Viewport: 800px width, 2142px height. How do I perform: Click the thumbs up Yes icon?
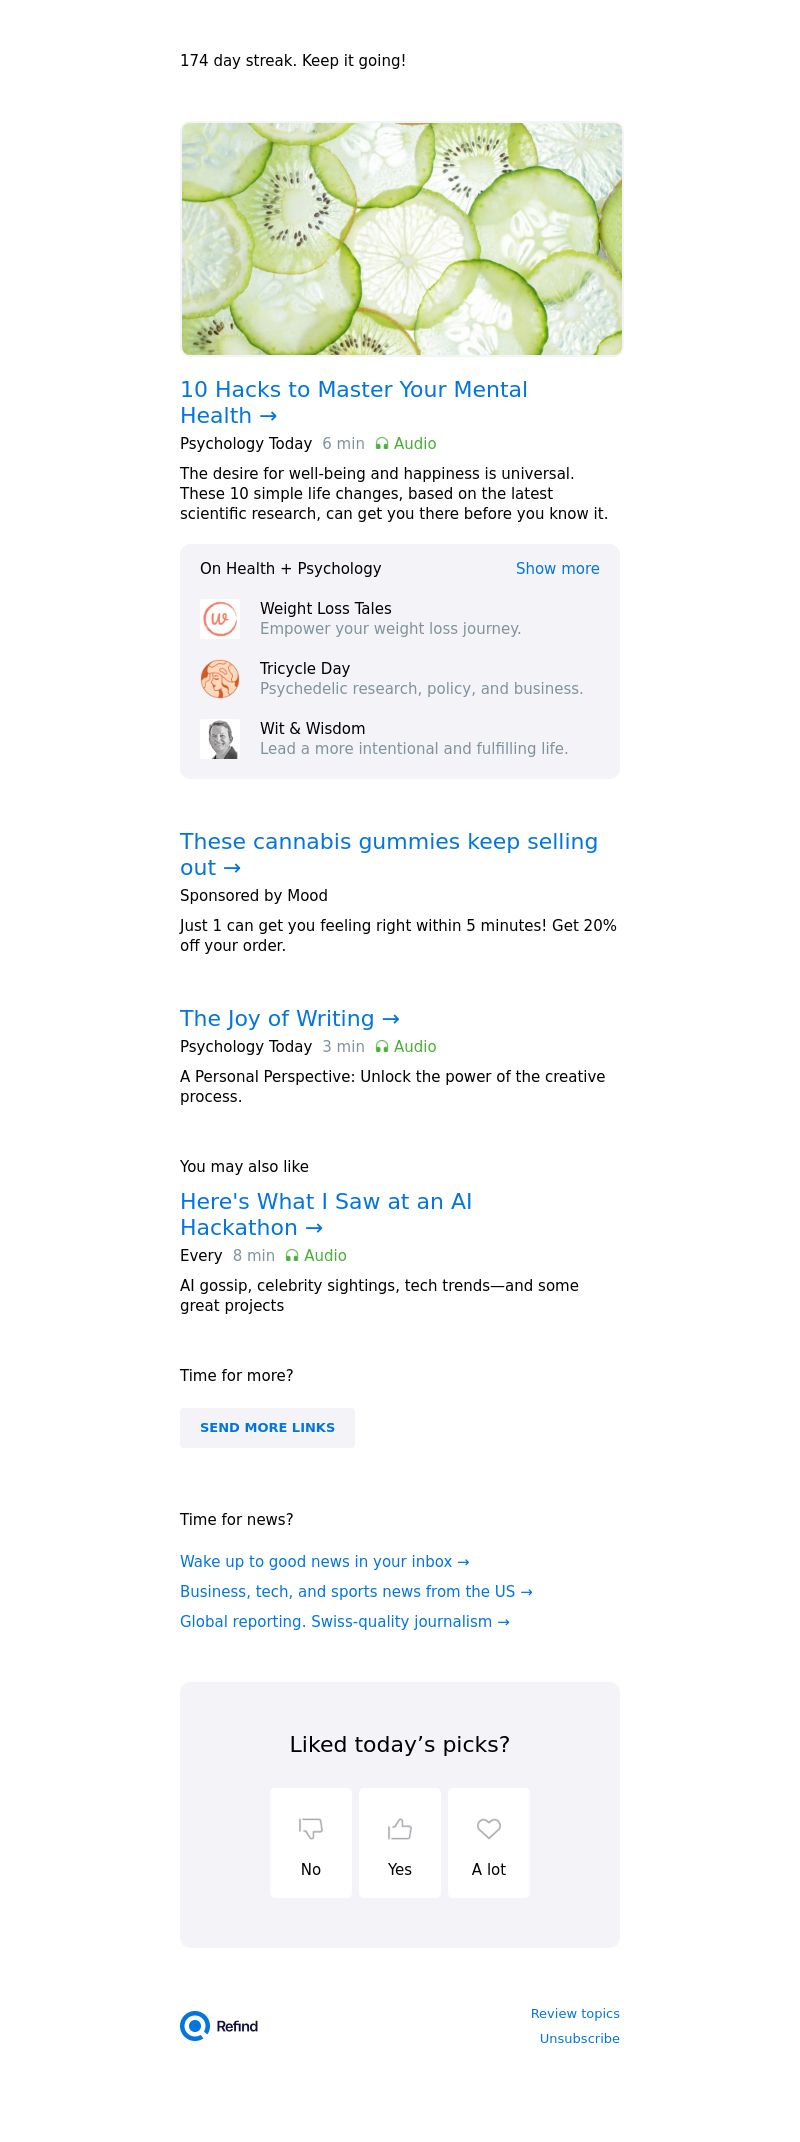pos(400,1829)
